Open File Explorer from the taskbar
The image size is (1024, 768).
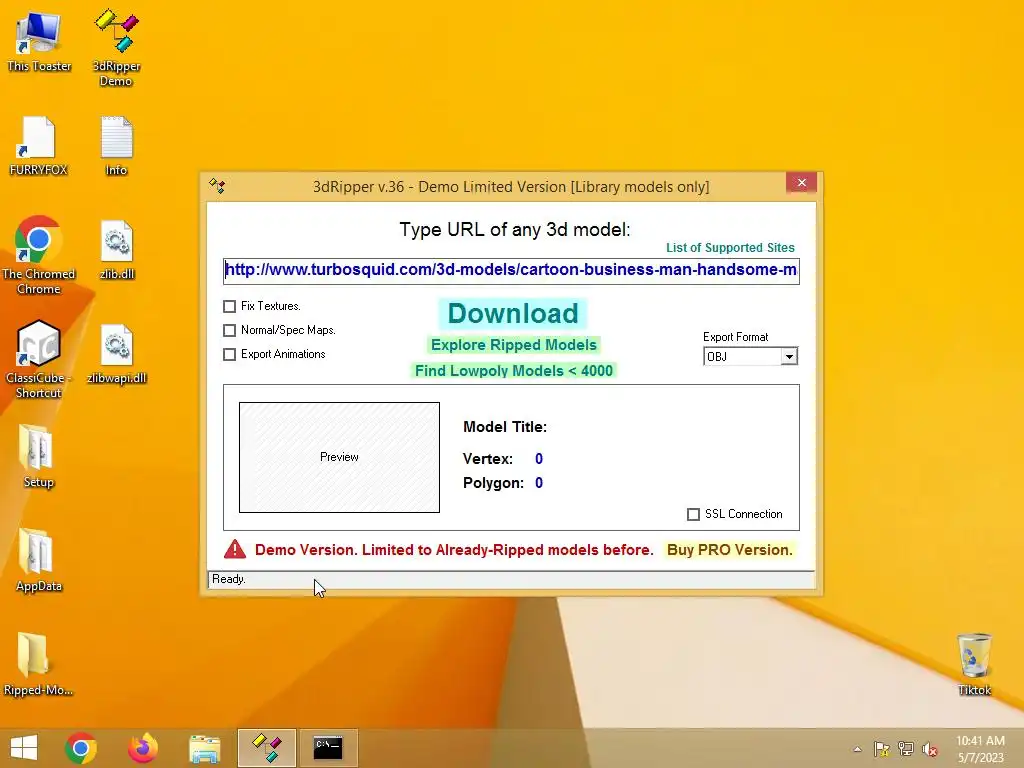click(x=204, y=748)
